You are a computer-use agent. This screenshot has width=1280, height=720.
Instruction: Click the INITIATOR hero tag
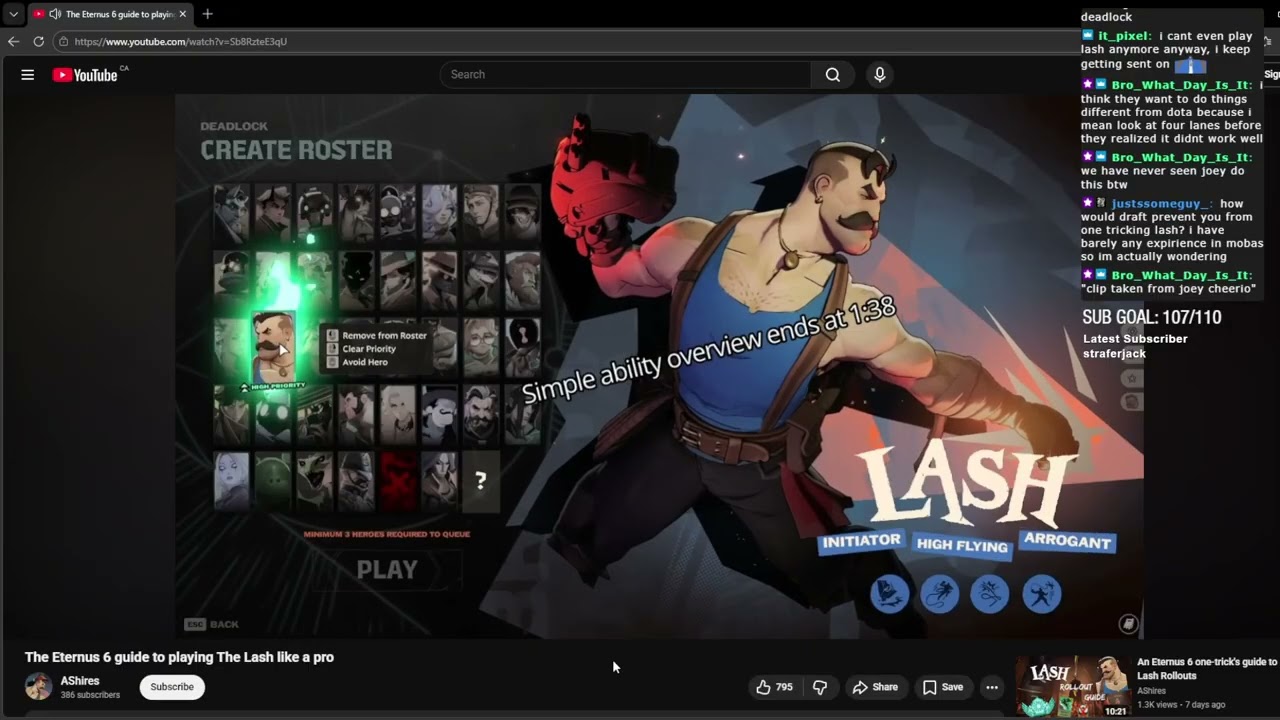tap(861, 540)
